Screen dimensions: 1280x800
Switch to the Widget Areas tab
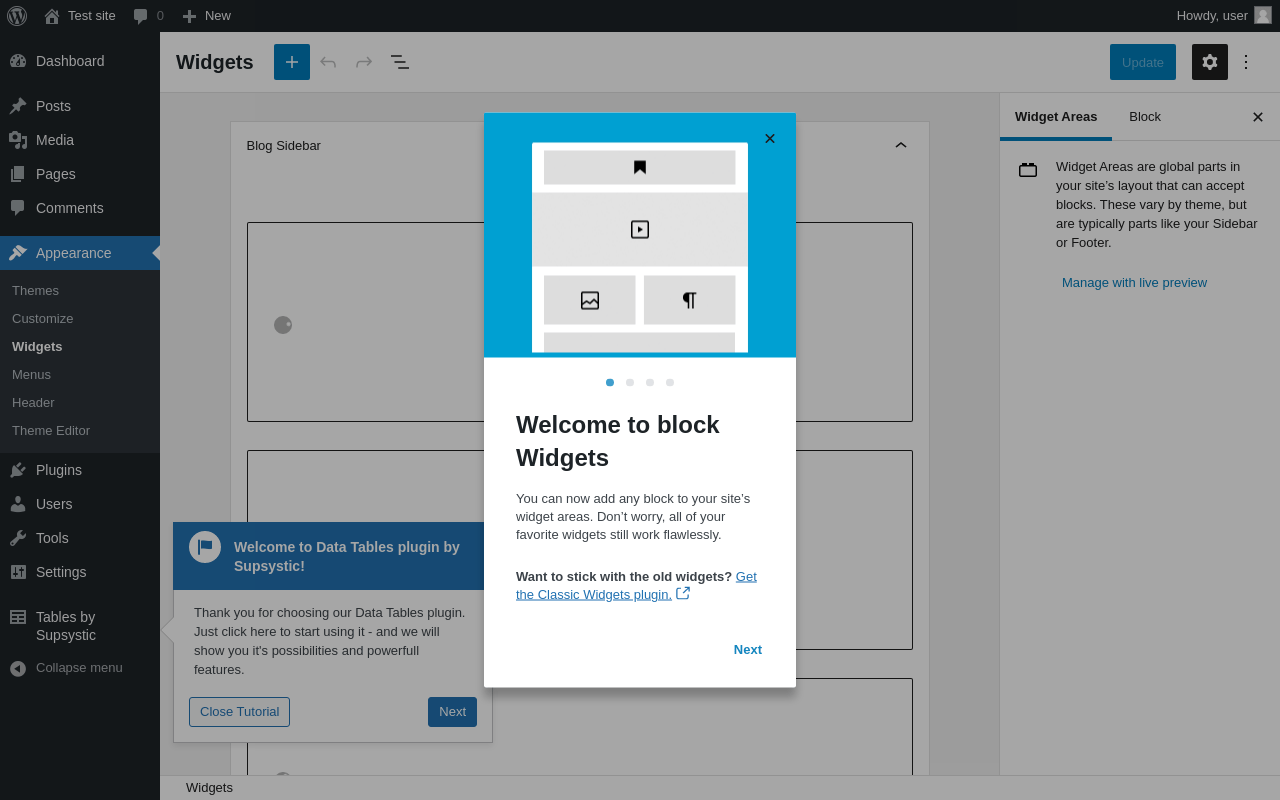click(x=1056, y=117)
